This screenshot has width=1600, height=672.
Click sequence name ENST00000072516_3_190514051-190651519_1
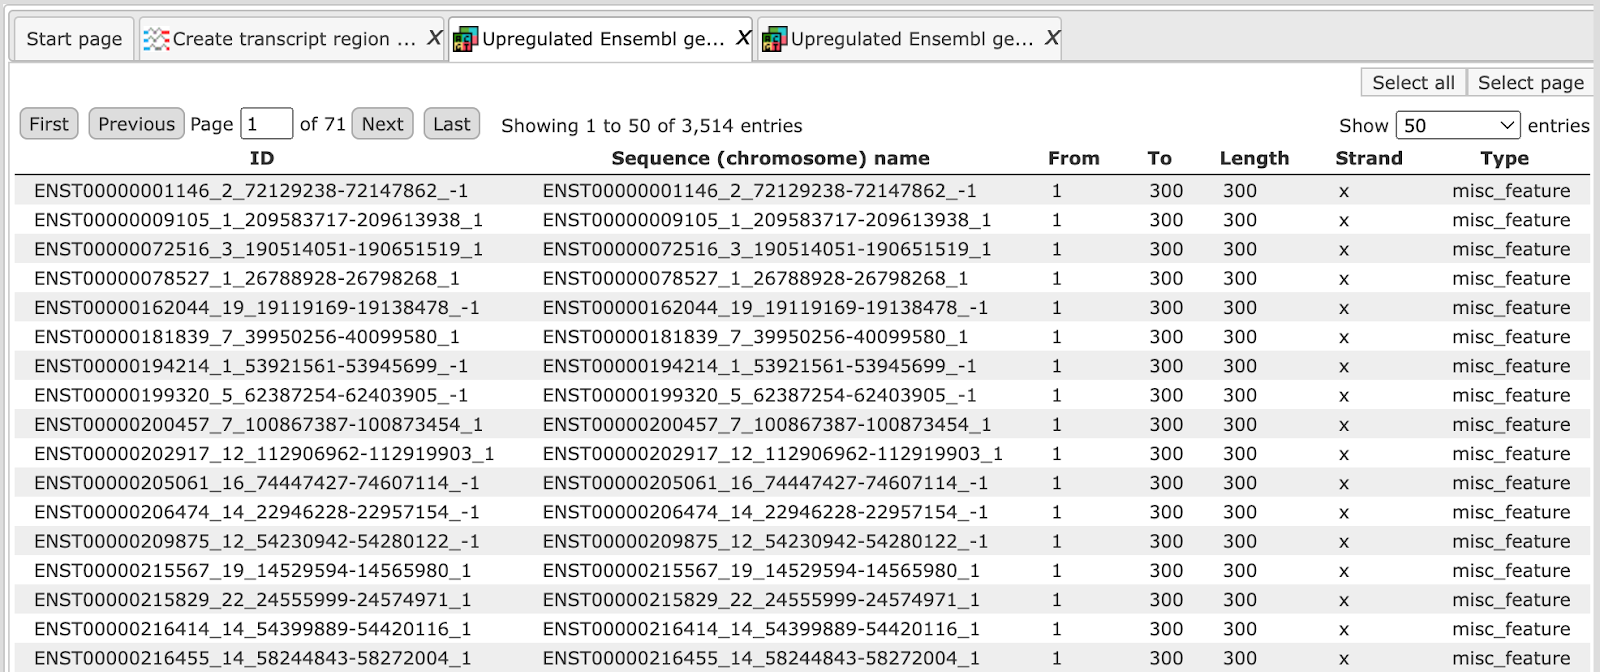click(x=767, y=249)
